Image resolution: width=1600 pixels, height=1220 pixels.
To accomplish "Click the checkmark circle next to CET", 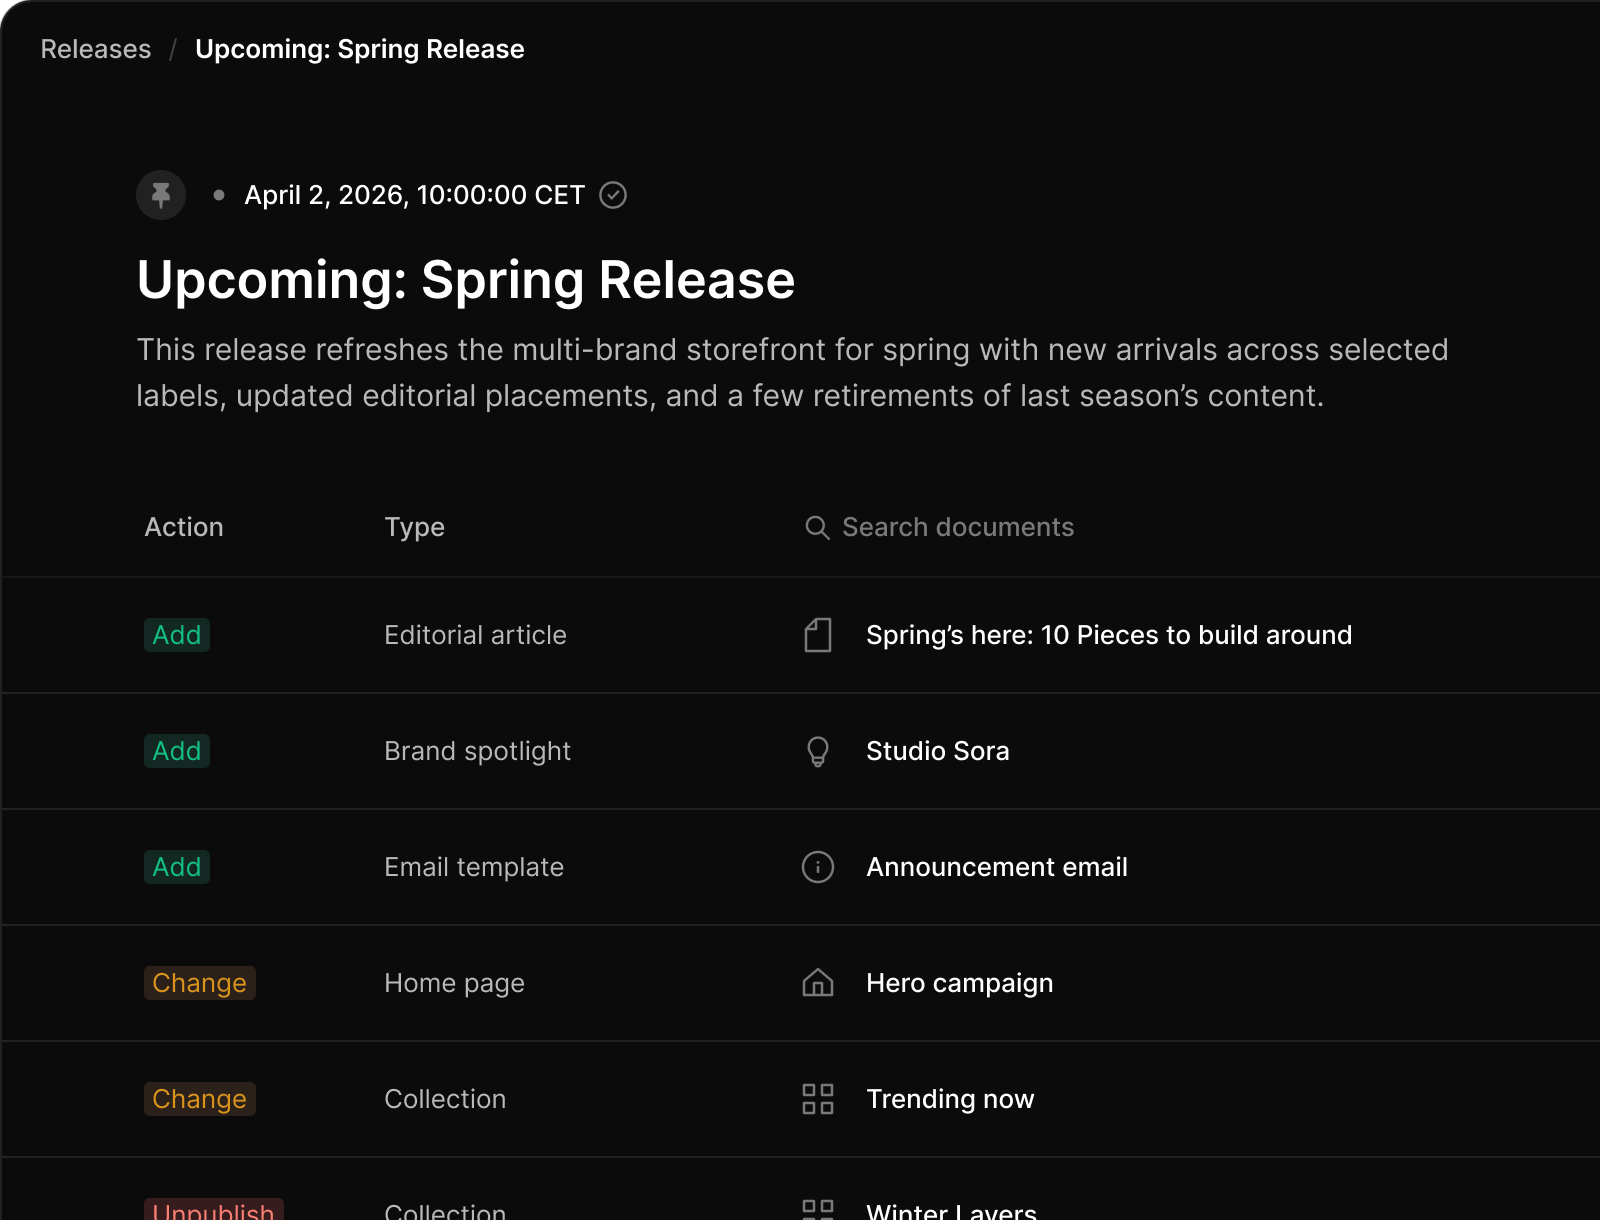I will 613,195.
